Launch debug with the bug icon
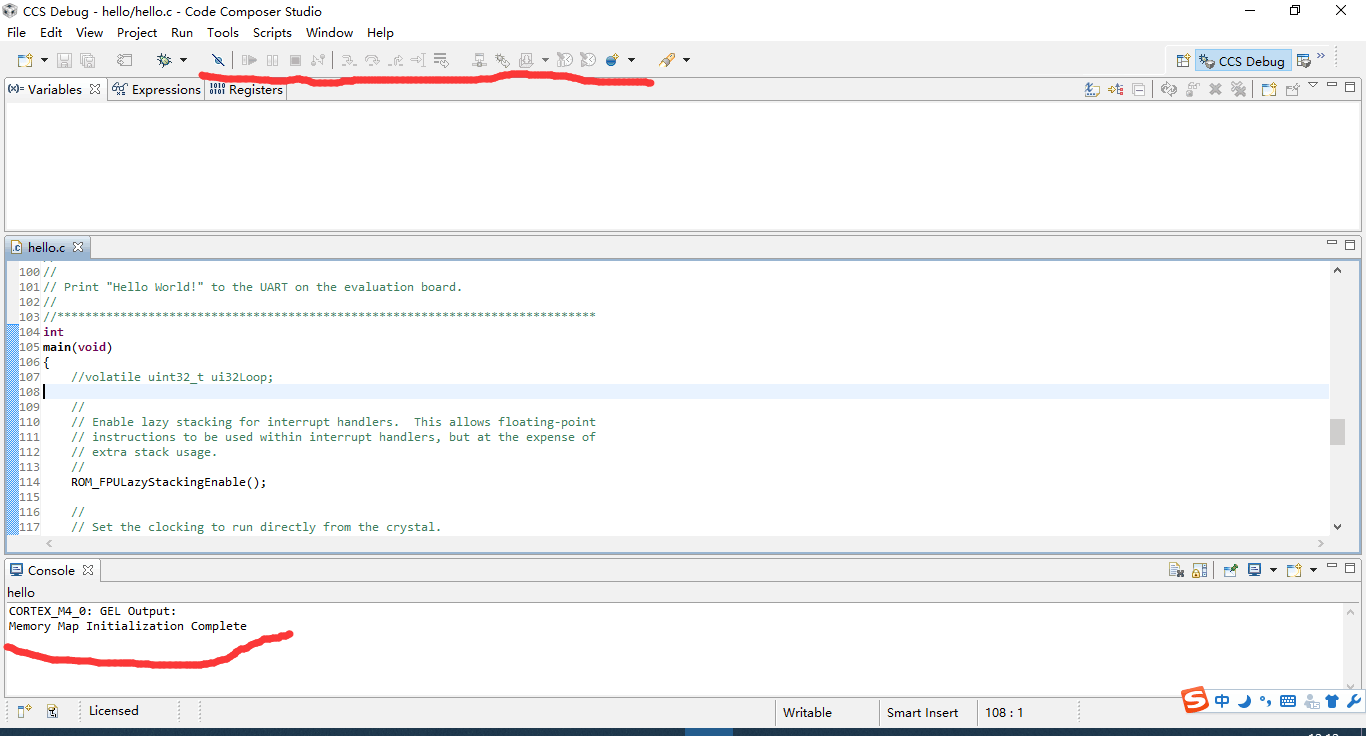Image resolution: width=1366 pixels, height=736 pixels. [x=164, y=61]
